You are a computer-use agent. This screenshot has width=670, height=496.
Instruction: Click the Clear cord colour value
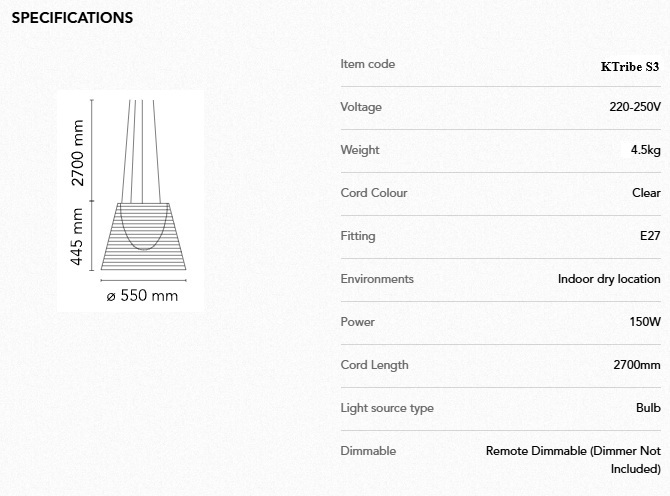(x=646, y=193)
